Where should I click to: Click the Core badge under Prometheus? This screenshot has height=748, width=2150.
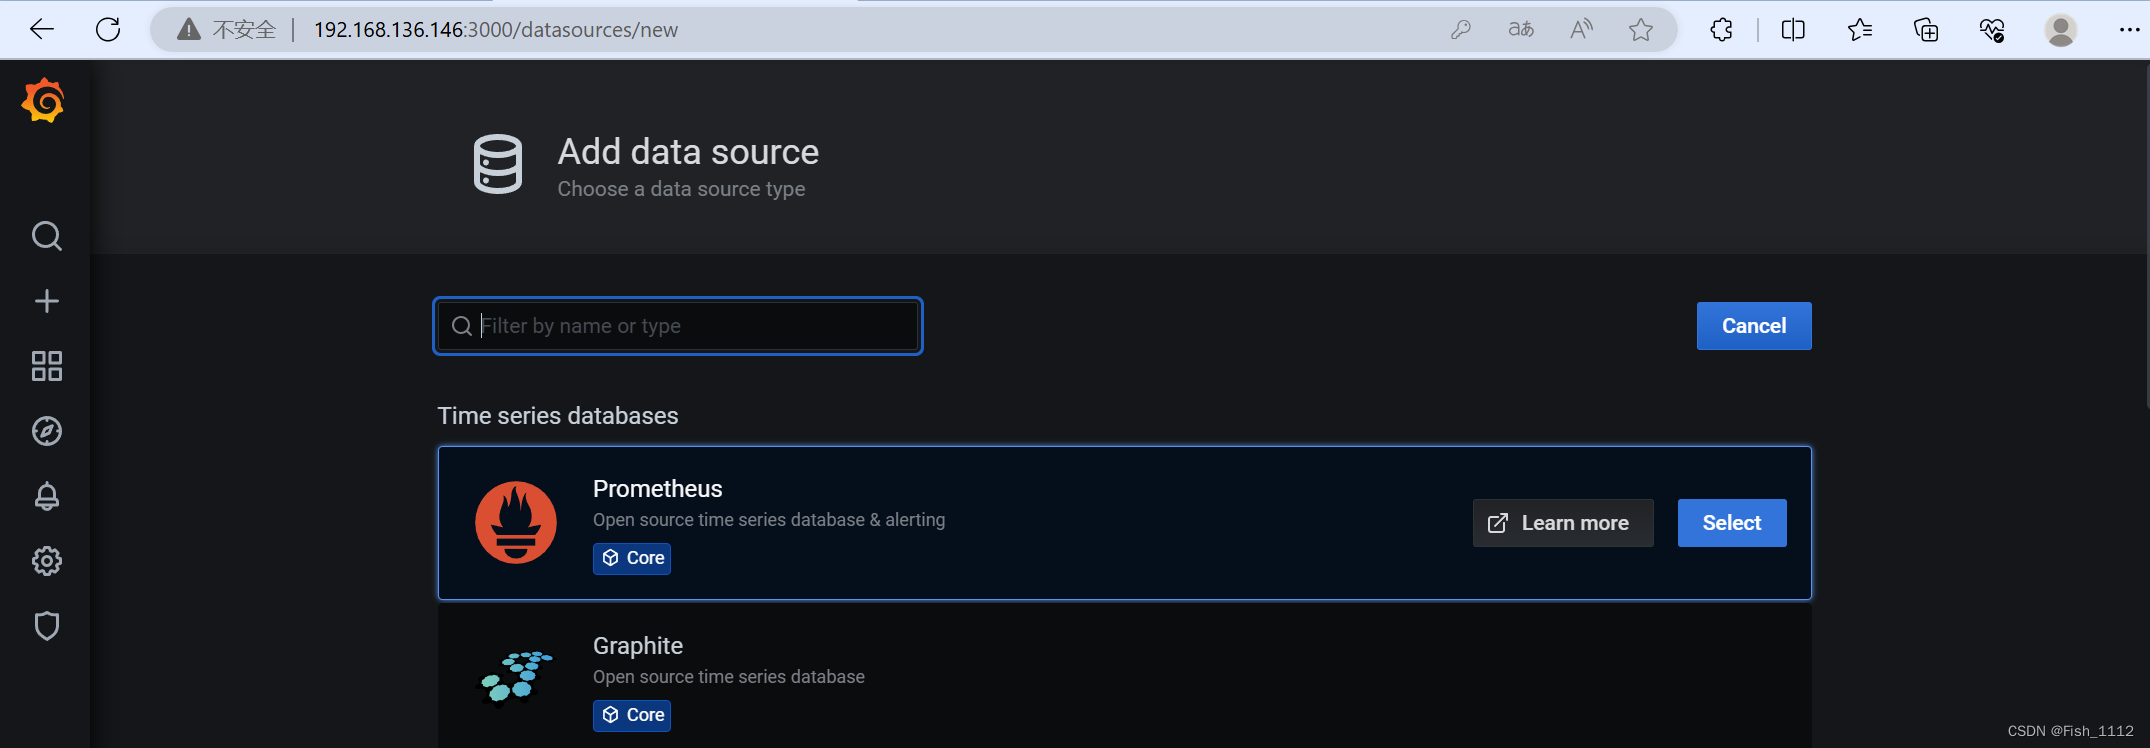click(x=632, y=558)
